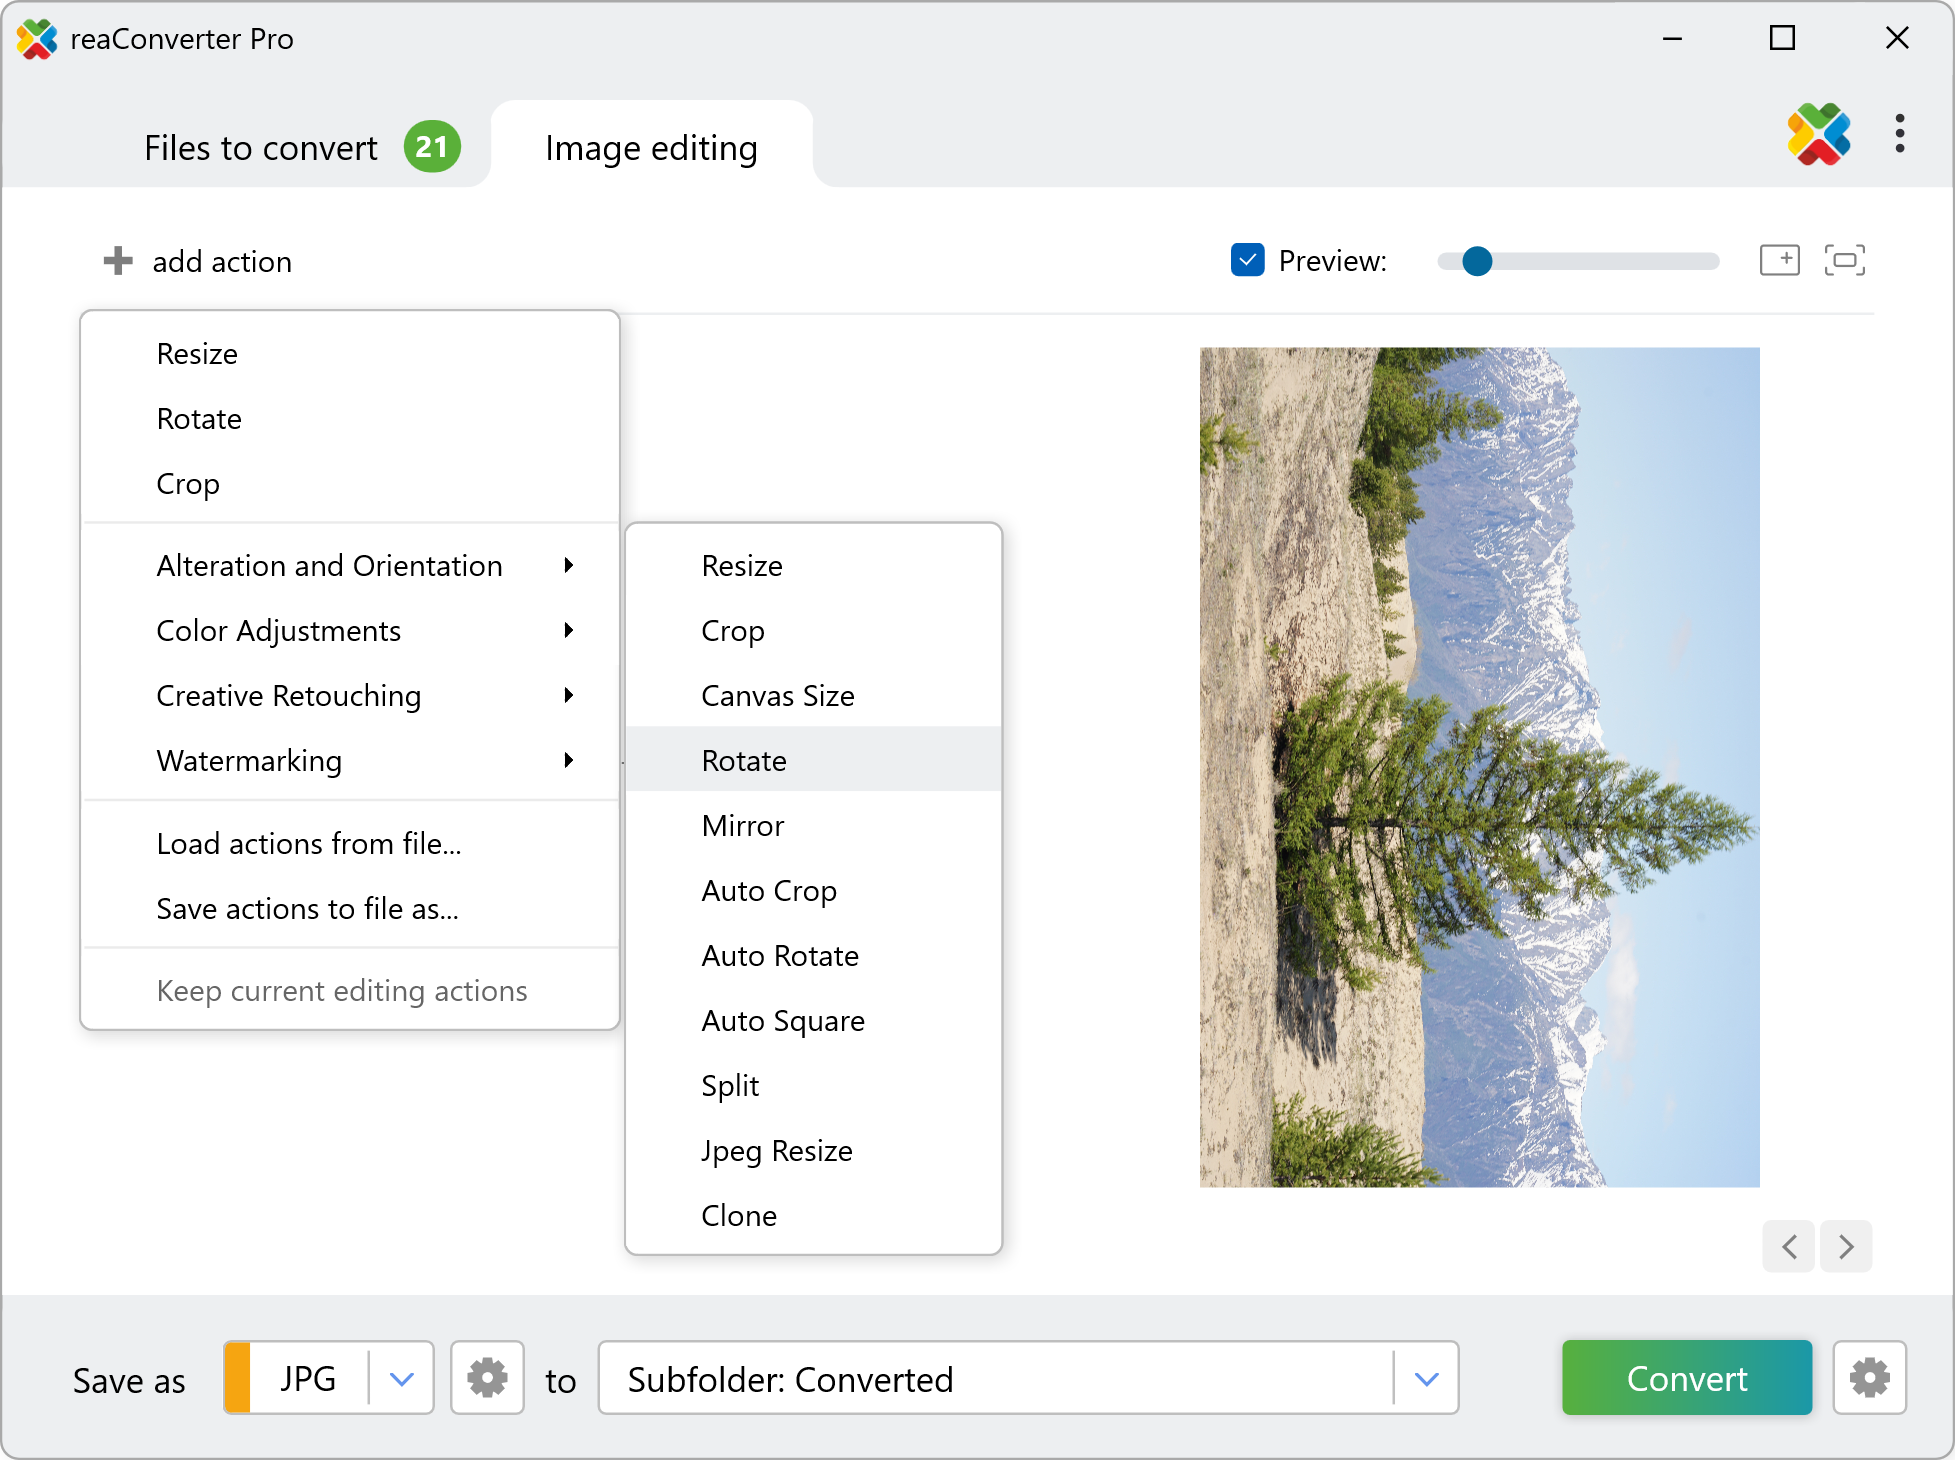This screenshot has width=1955, height=1460.
Task: Show previous preview image with left arrow
Action: point(1789,1247)
